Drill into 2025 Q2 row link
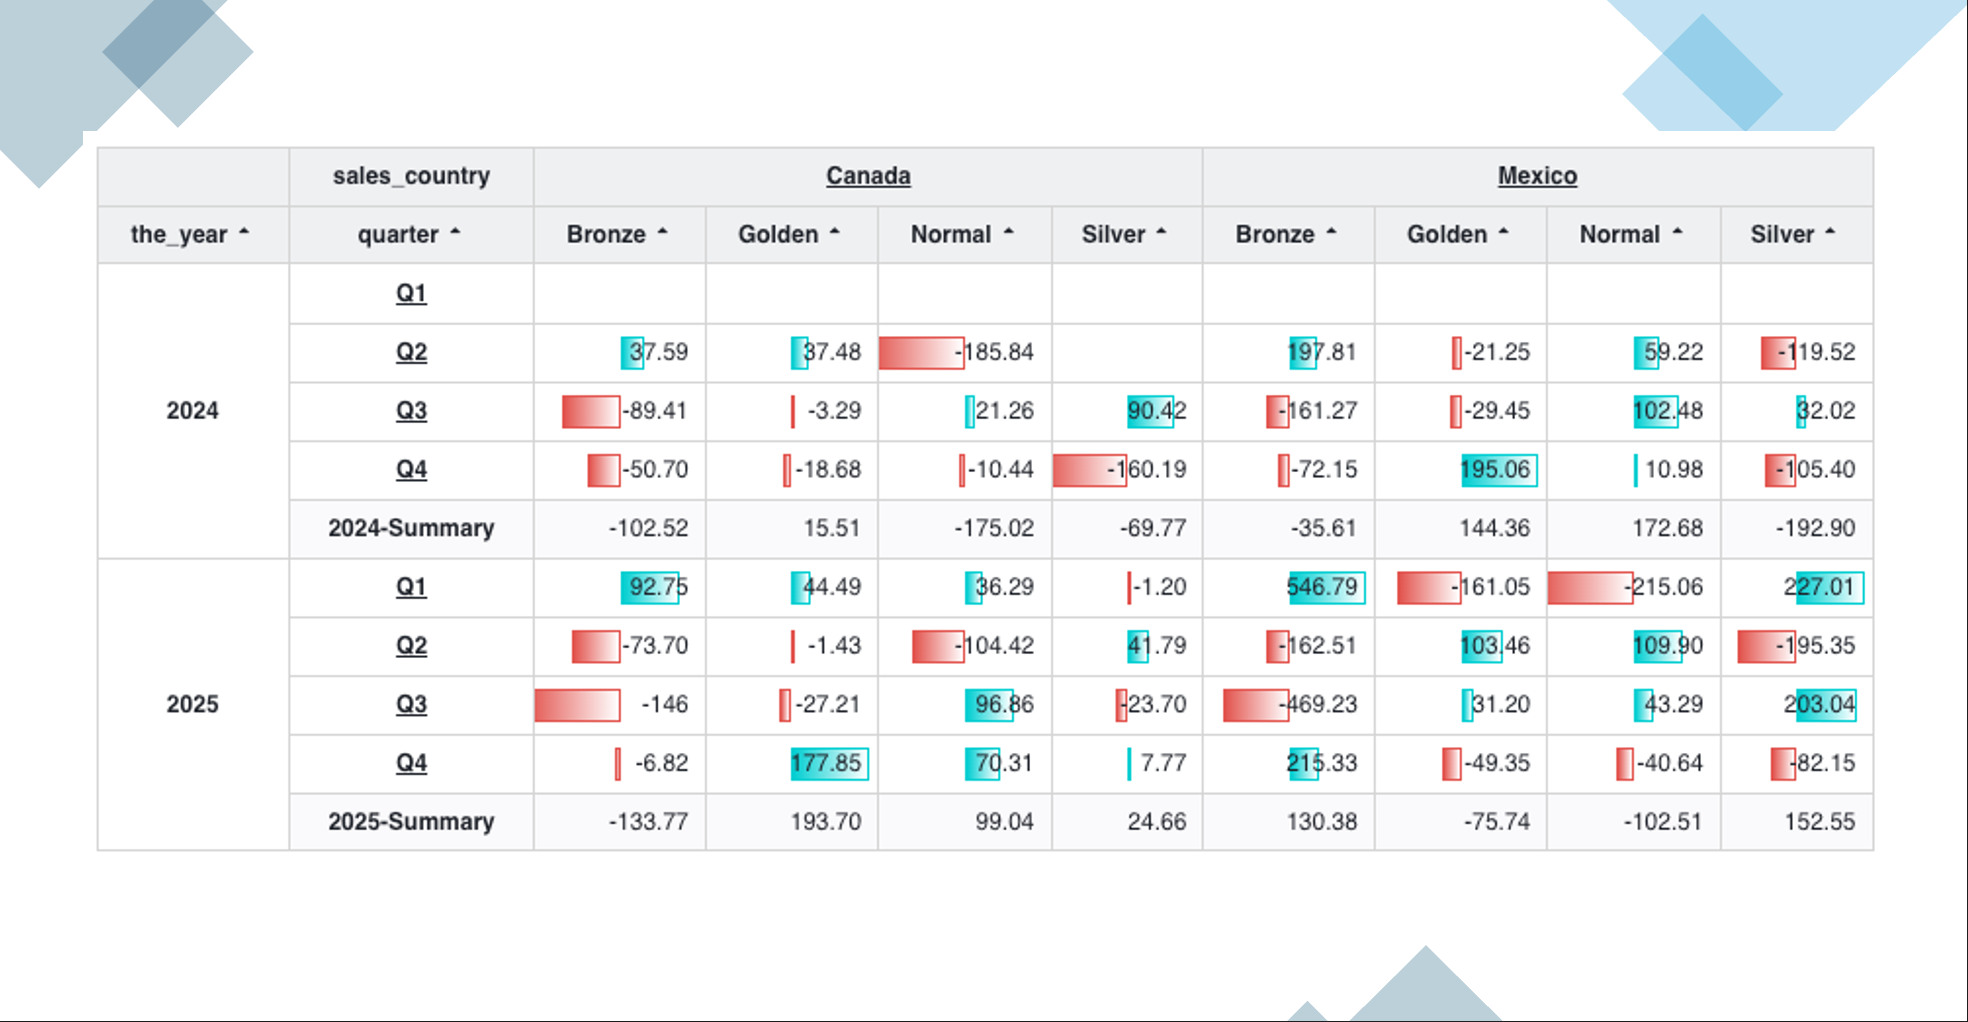 pos(411,646)
